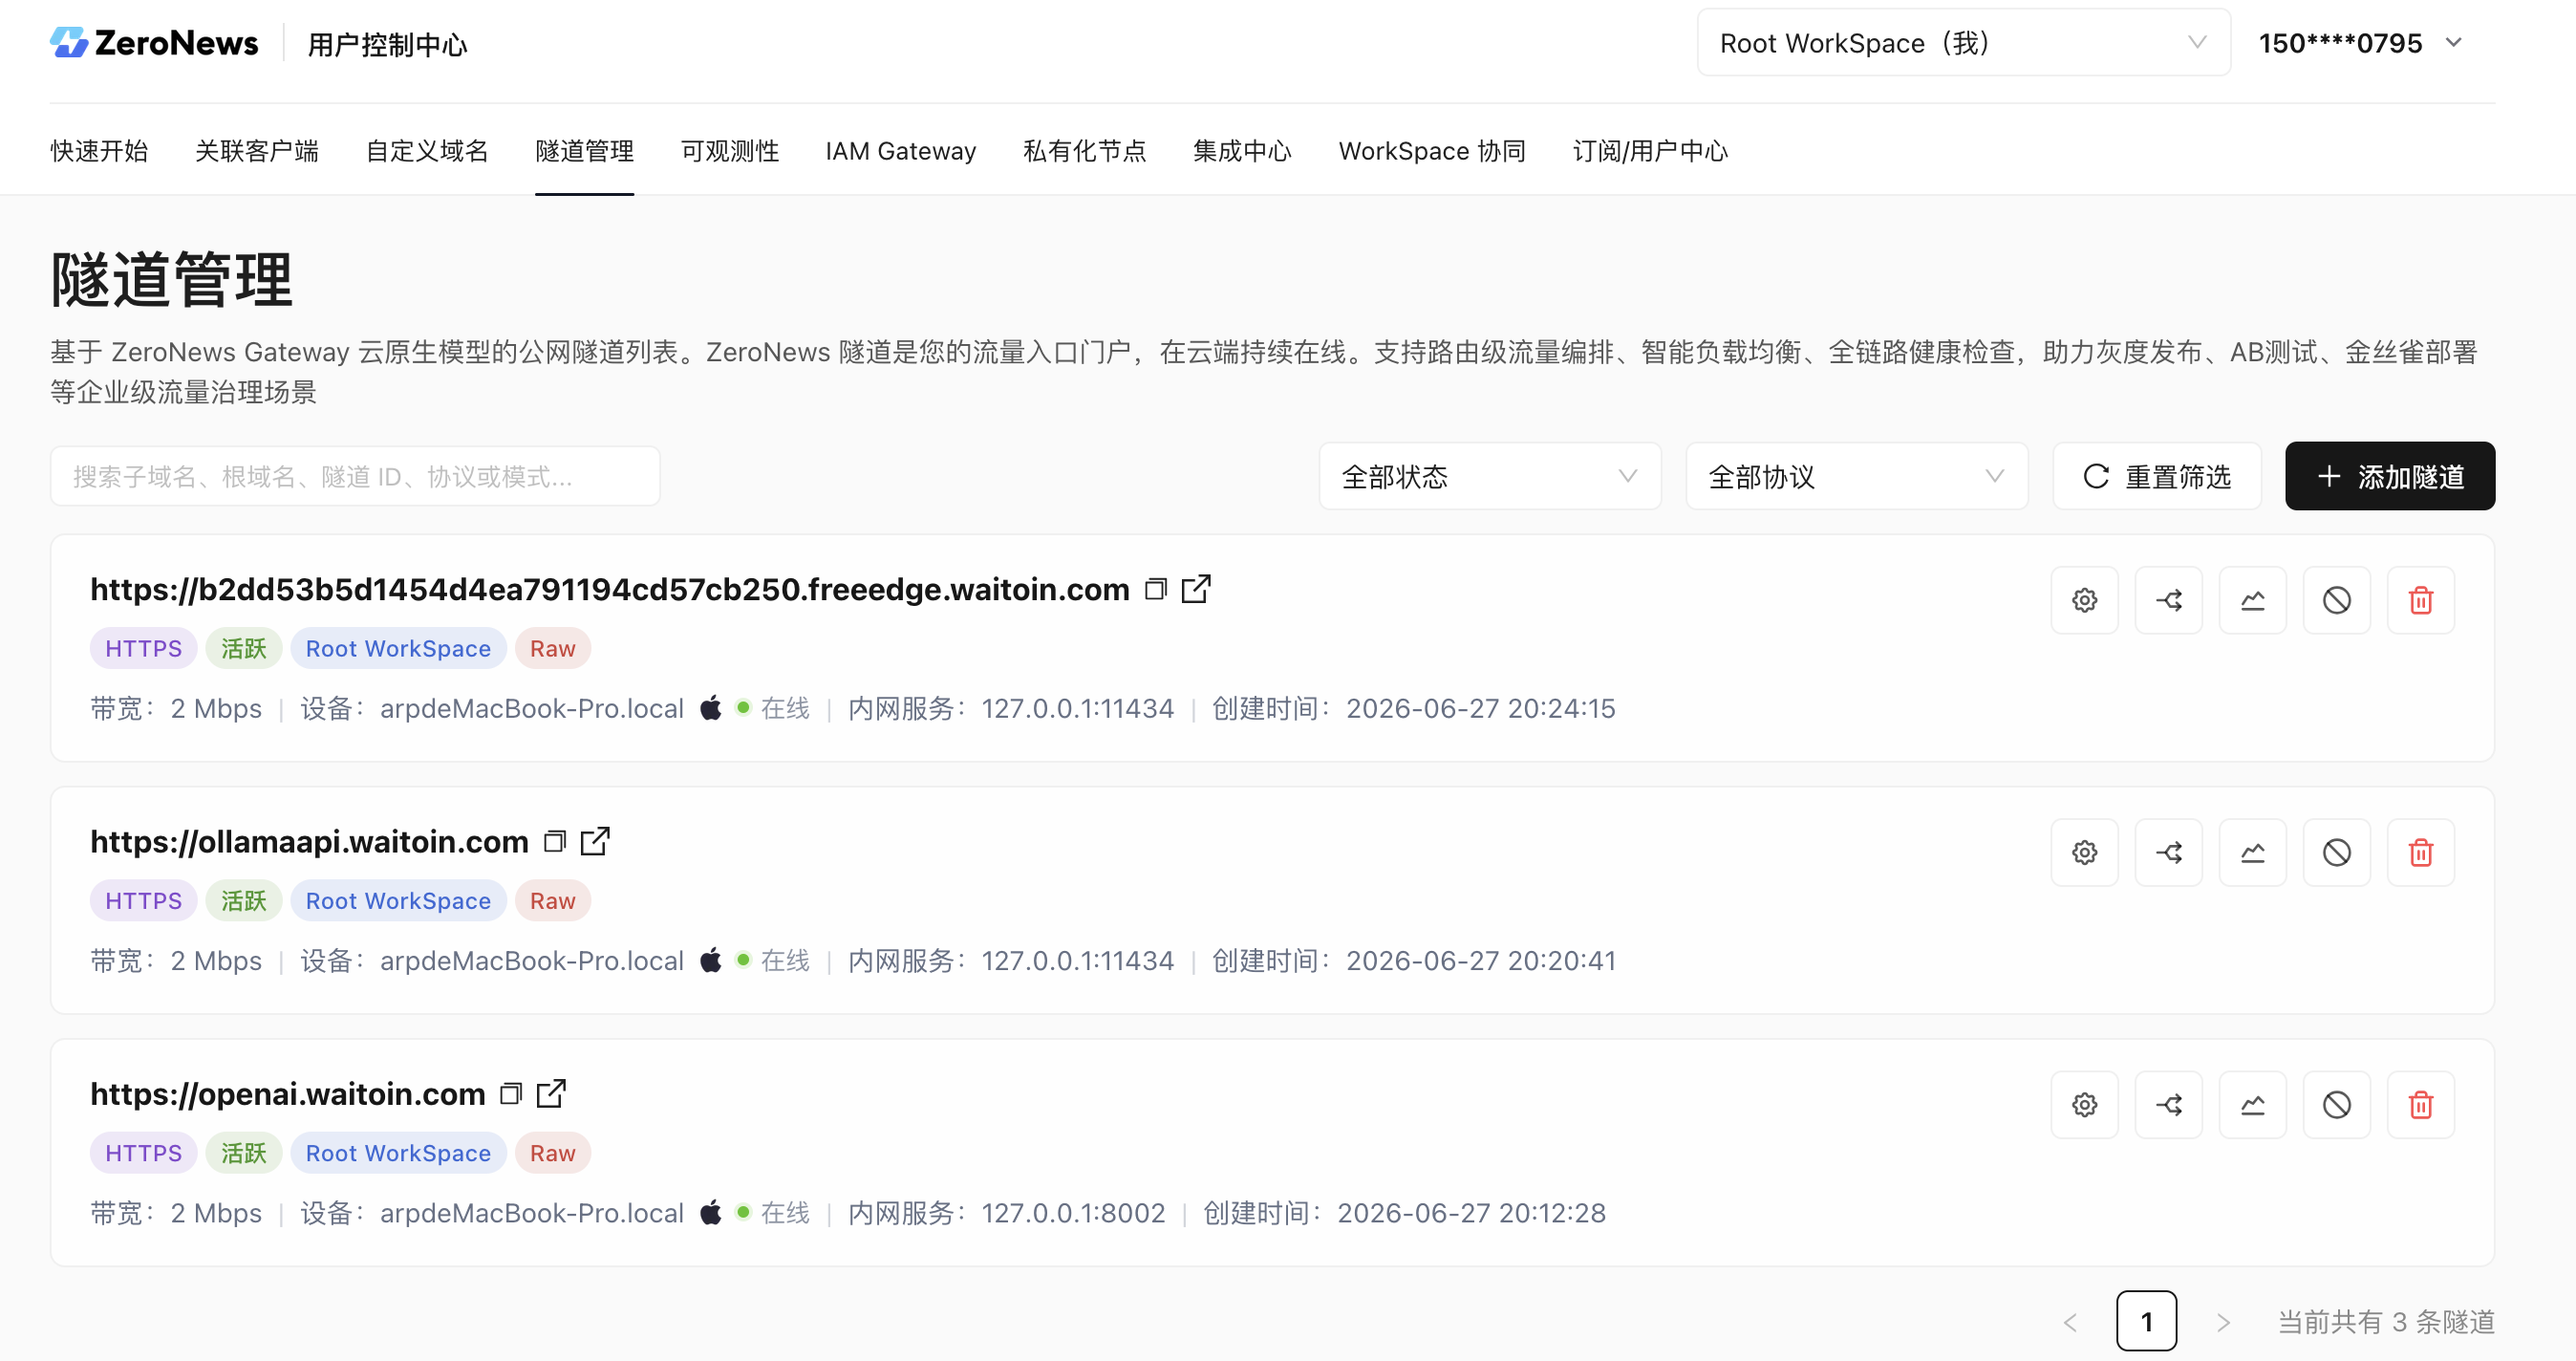Switch to the 关联客户端 tab
Screen dimensions: 2576x1361
click(x=257, y=151)
